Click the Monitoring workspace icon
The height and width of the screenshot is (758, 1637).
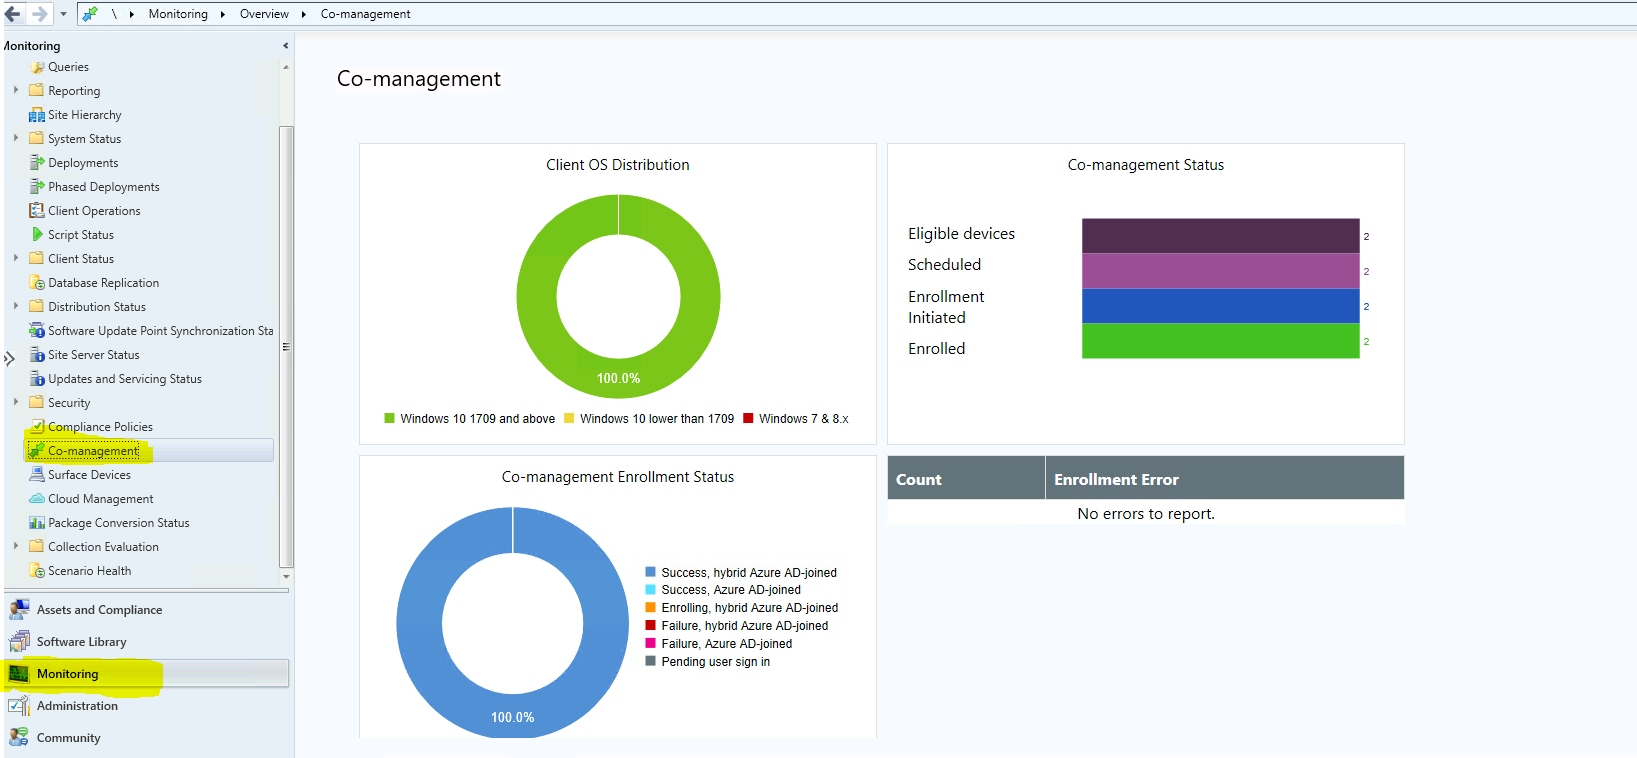tap(19, 674)
